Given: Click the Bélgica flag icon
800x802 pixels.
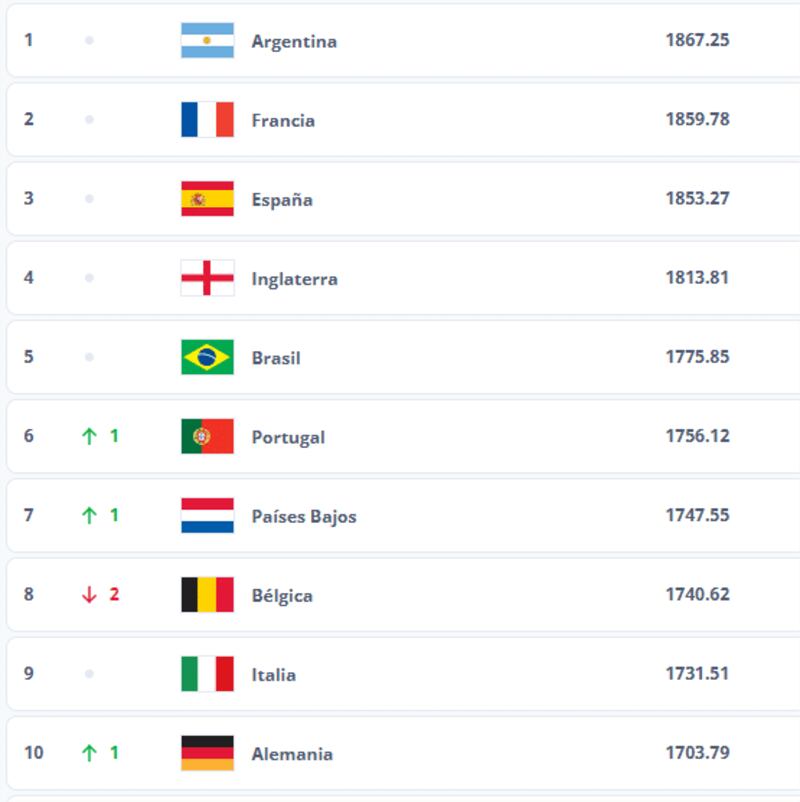Looking at the screenshot, I should (207, 595).
